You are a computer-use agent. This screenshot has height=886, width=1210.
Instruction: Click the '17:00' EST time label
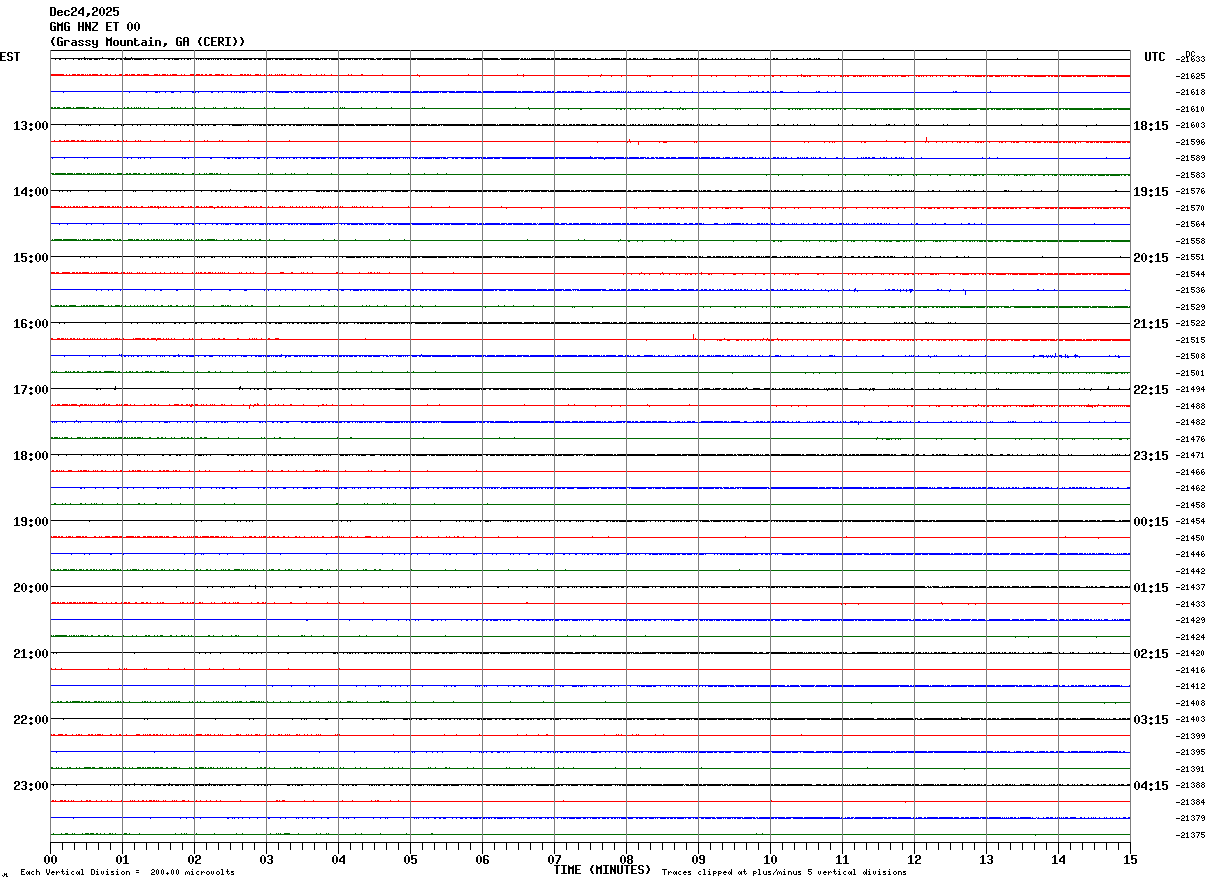pyautogui.click(x=30, y=390)
